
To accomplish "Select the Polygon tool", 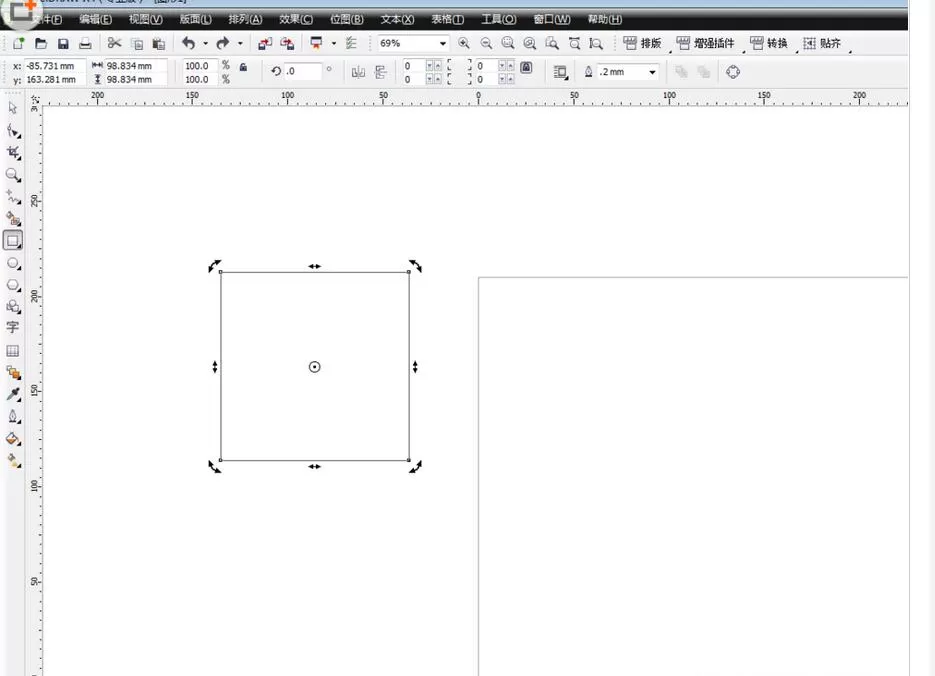I will 13,285.
